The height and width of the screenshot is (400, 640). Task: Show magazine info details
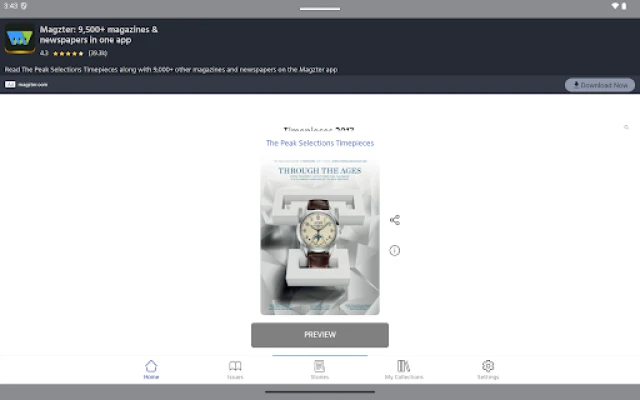[395, 250]
